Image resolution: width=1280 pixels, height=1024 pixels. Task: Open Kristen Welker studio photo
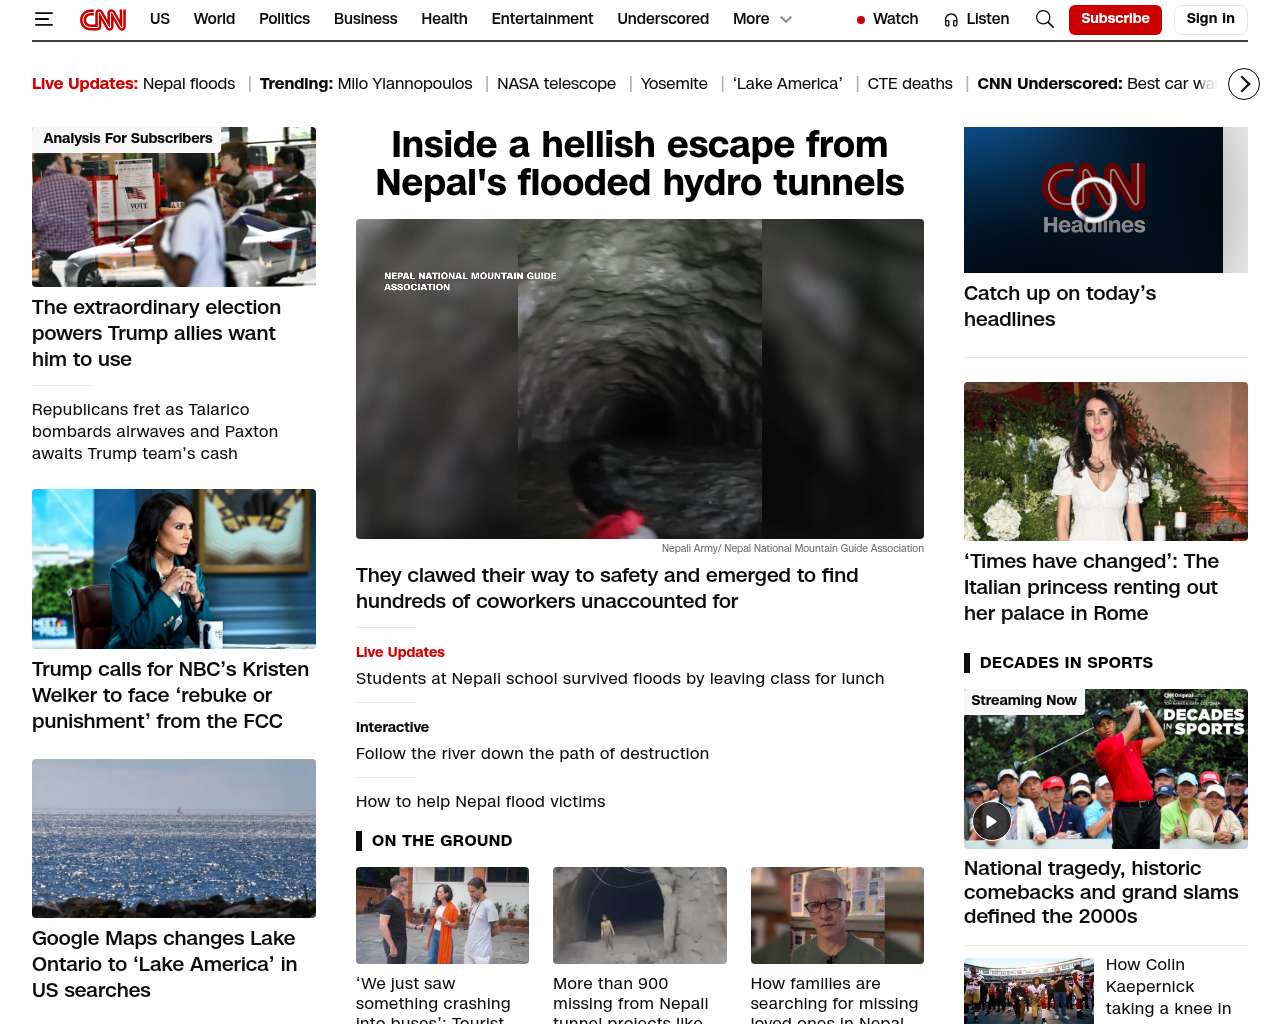[174, 569]
